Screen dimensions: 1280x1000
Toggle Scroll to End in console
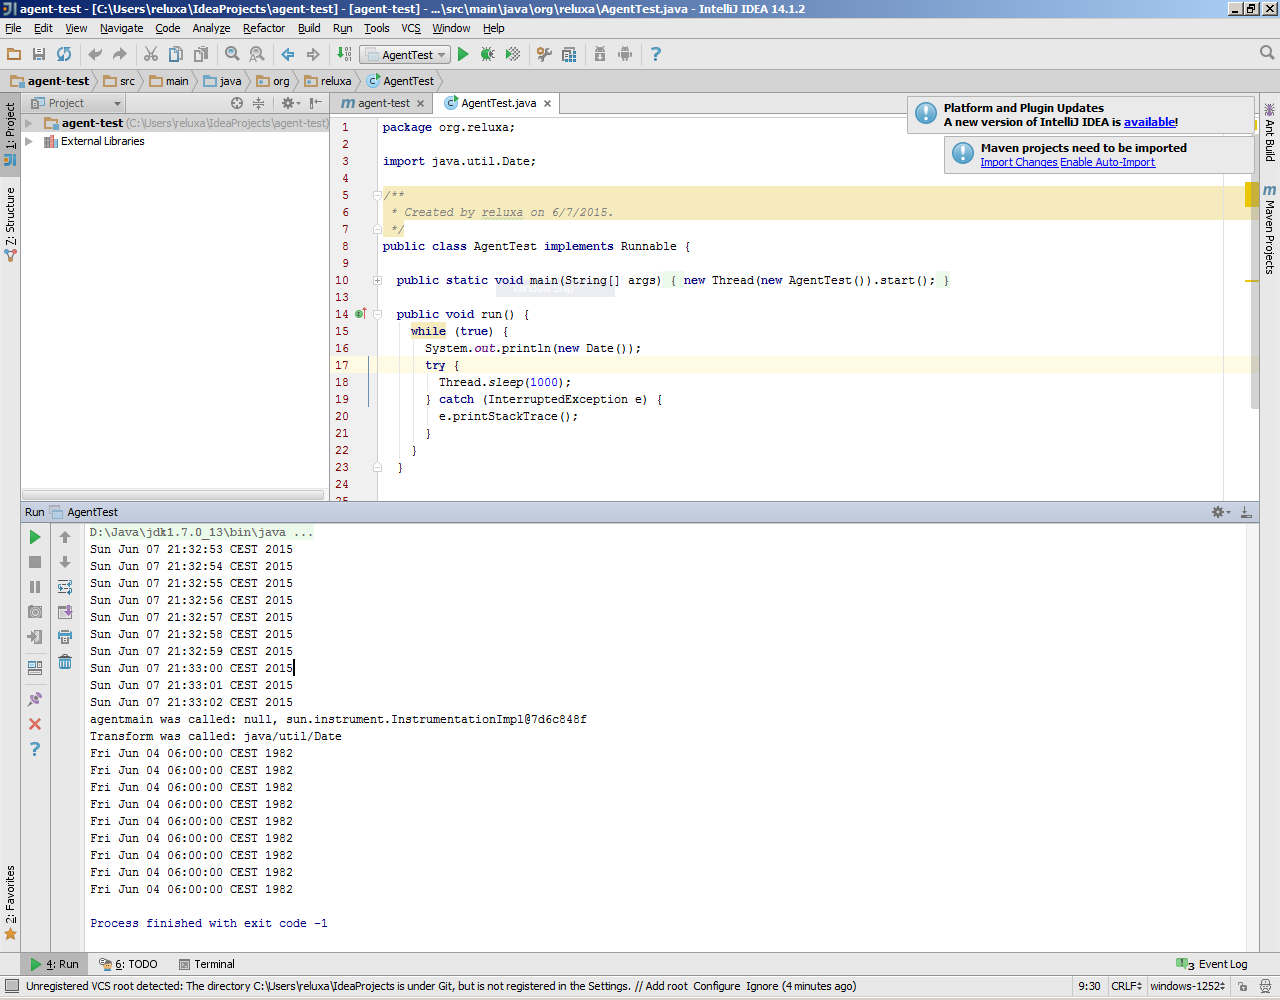tap(65, 611)
